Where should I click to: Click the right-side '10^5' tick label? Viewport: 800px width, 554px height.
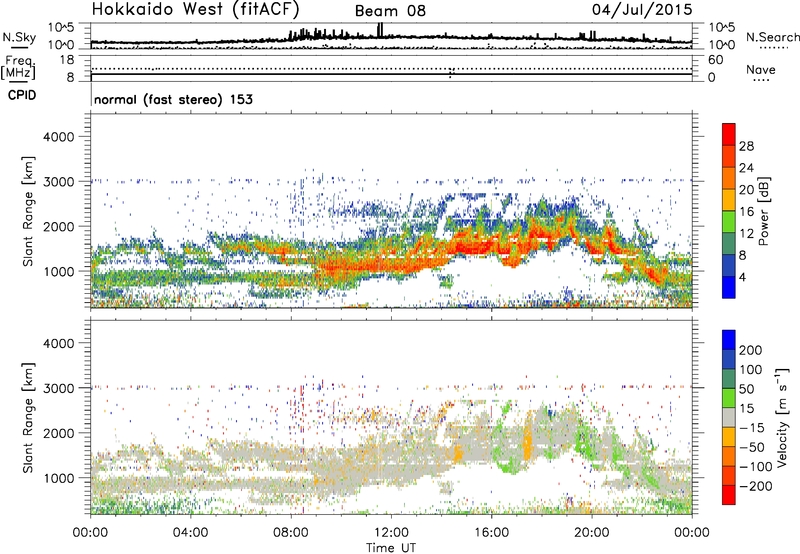[721, 28]
